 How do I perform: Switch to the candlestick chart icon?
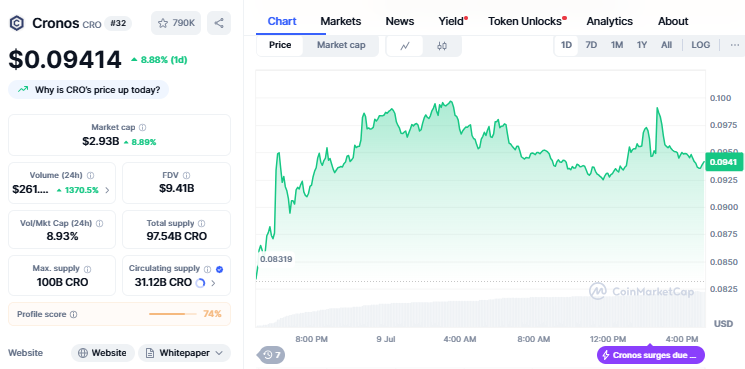click(x=442, y=46)
